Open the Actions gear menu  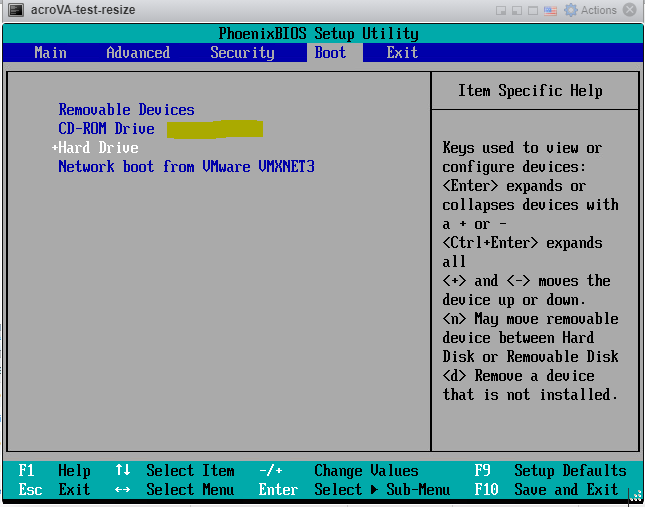pos(590,10)
